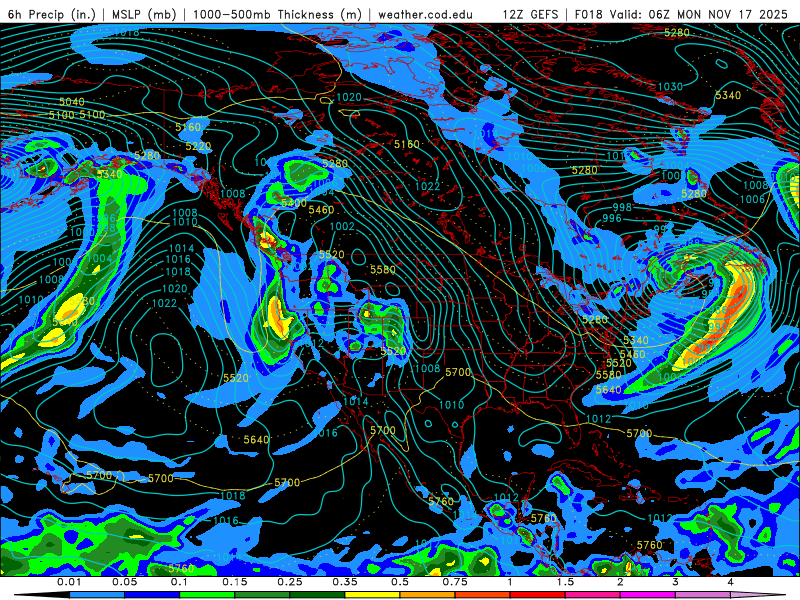800x600 pixels.
Task: Pick the dark blue 0.05–0.1 legend swatch
Action: coord(152,595)
